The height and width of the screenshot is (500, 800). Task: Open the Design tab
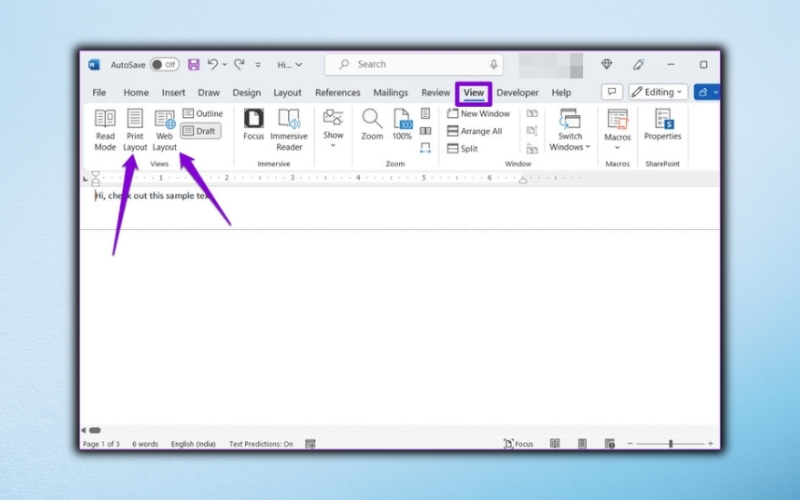click(x=246, y=92)
